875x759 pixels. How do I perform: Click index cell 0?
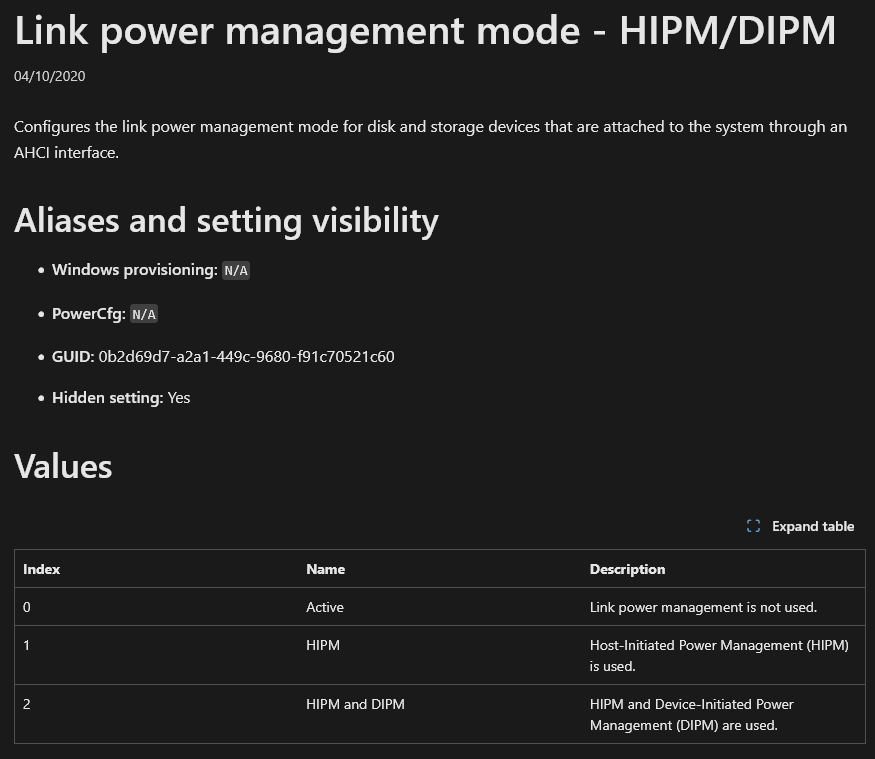27,607
